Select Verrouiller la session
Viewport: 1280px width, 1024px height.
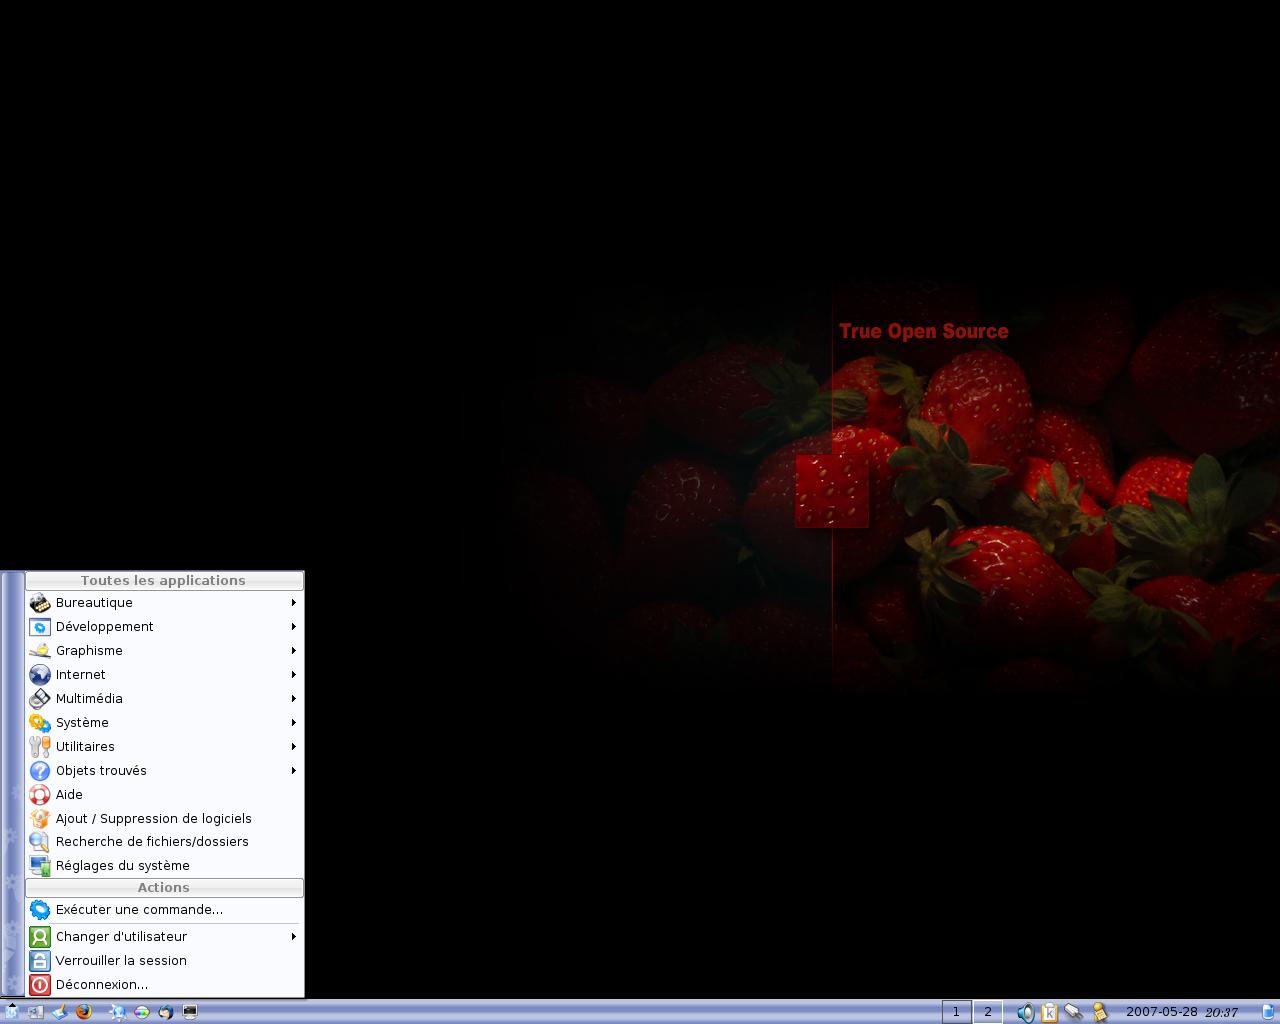[164, 961]
